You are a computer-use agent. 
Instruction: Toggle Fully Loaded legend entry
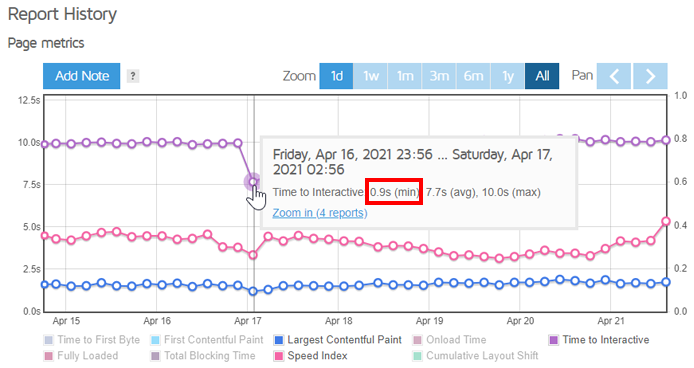[81, 356]
